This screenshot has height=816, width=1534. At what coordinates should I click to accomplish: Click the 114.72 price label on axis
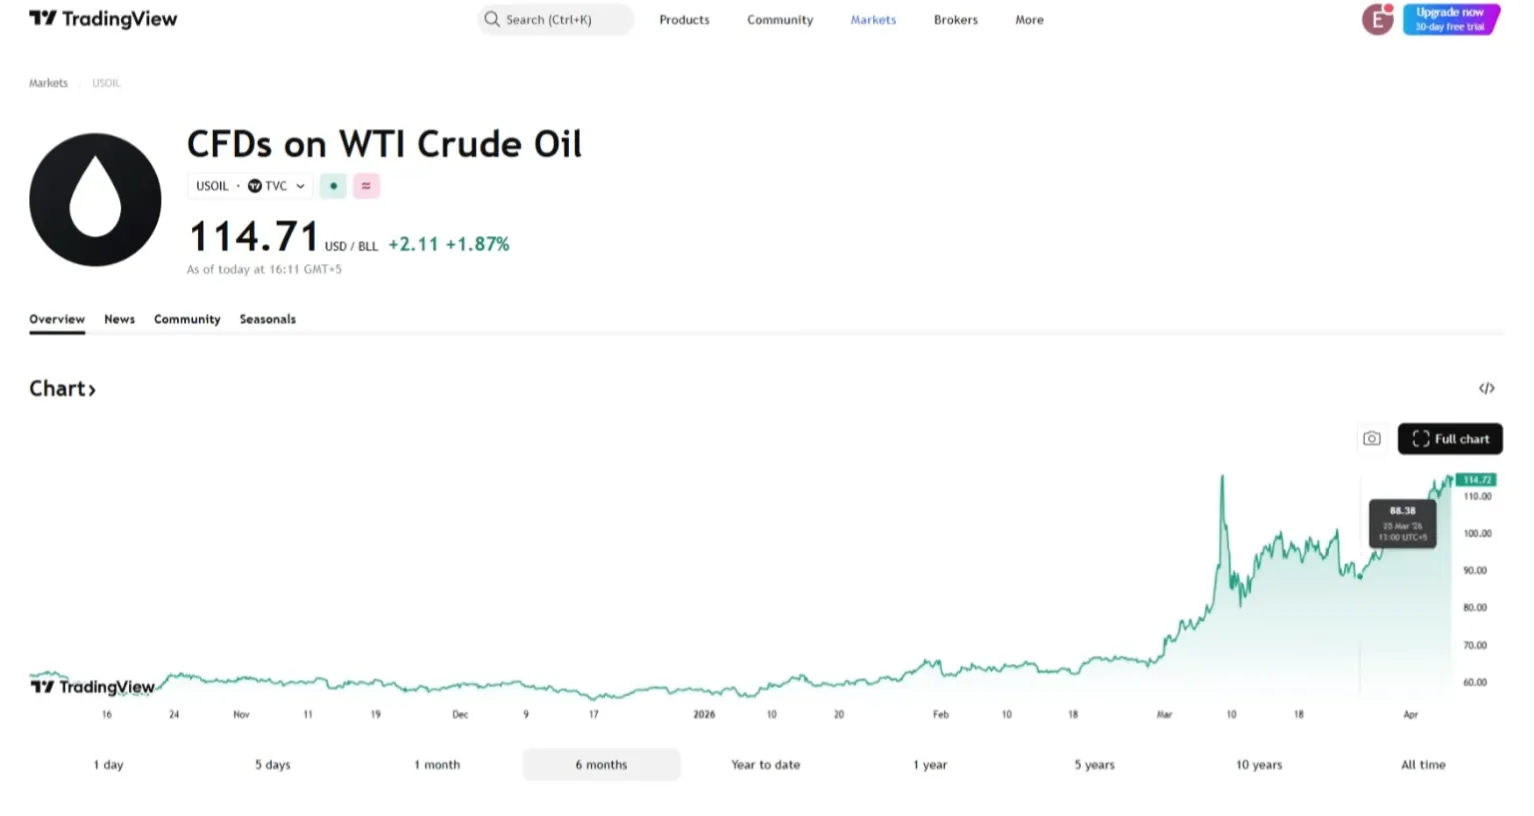click(x=1476, y=480)
